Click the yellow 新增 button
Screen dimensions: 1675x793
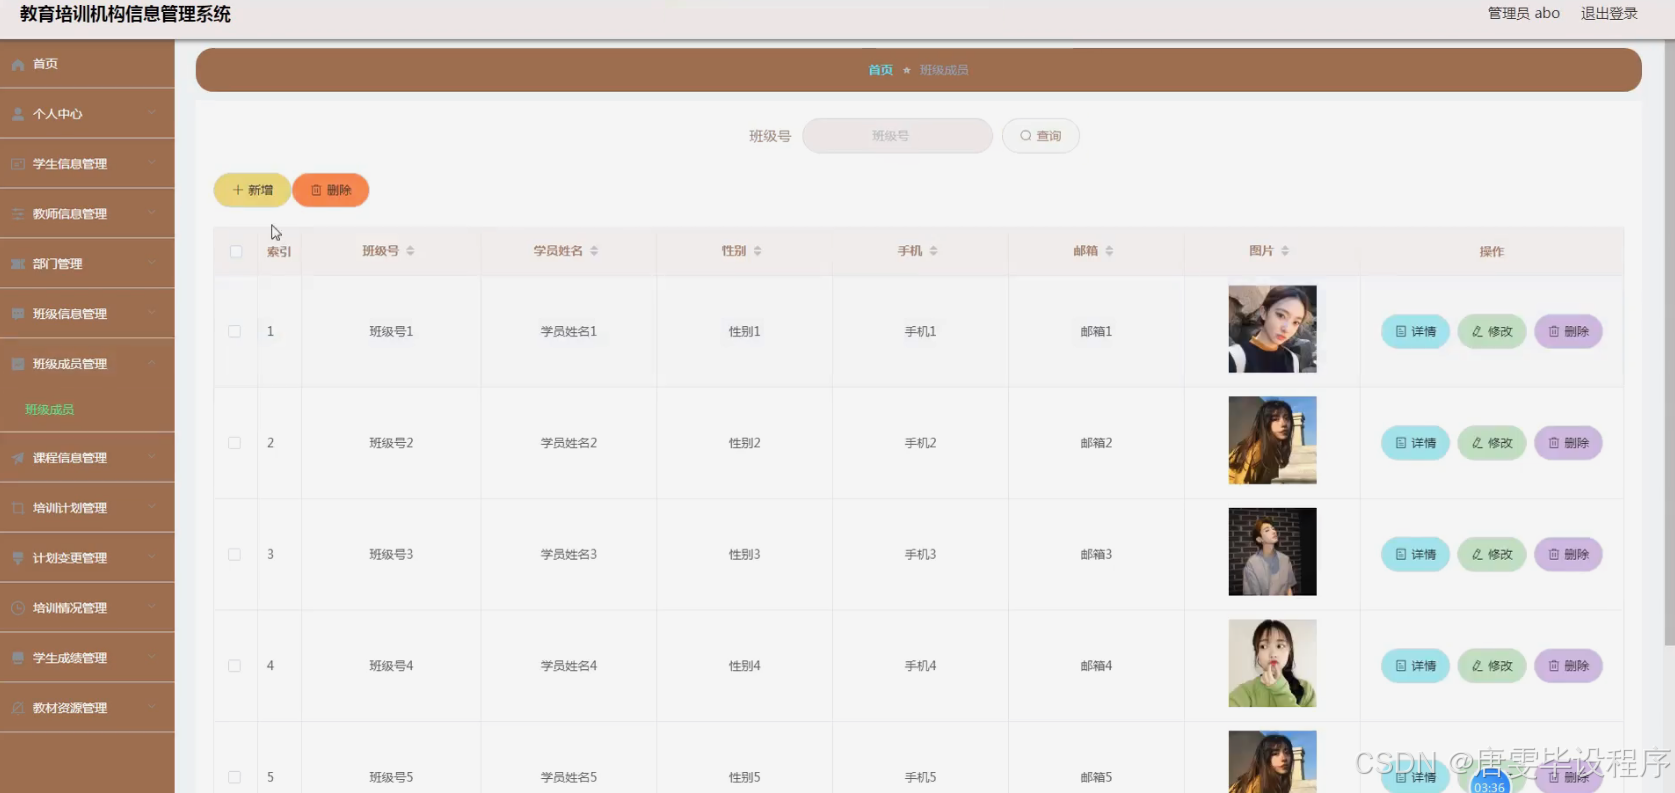click(252, 190)
